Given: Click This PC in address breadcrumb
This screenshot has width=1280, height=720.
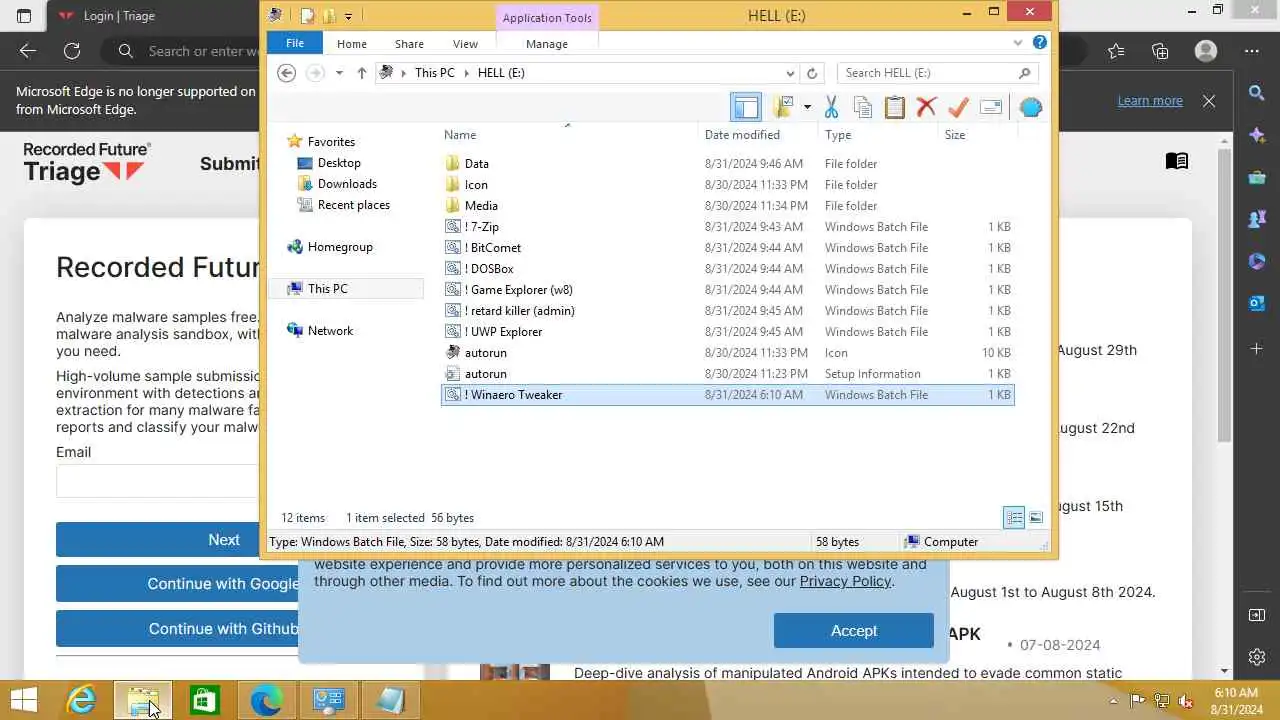Looking at the screenshot, I should click(434, 73).
